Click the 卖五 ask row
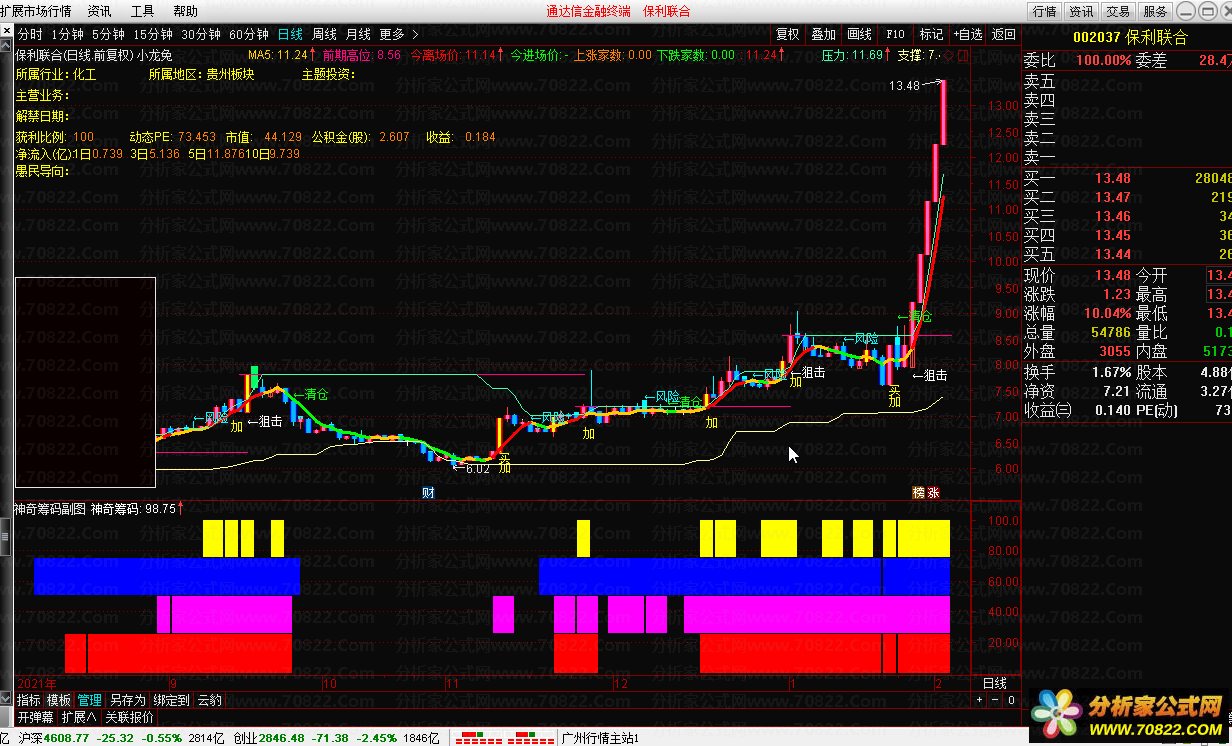 click(1127, 81)
